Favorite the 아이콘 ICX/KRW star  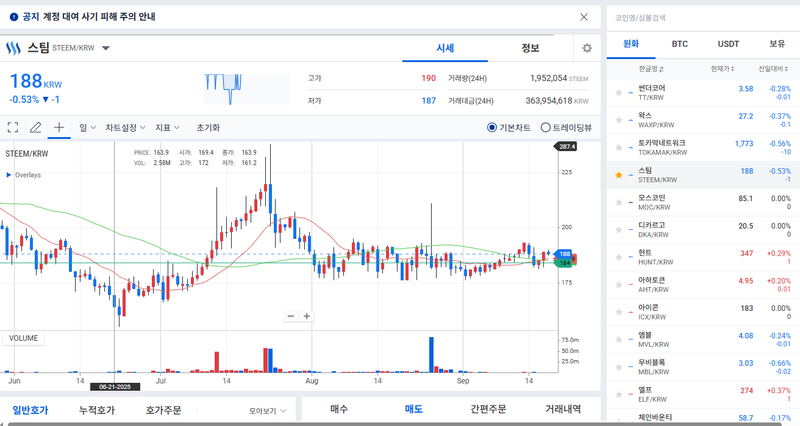pyautogui.click(x=618, y=312)
